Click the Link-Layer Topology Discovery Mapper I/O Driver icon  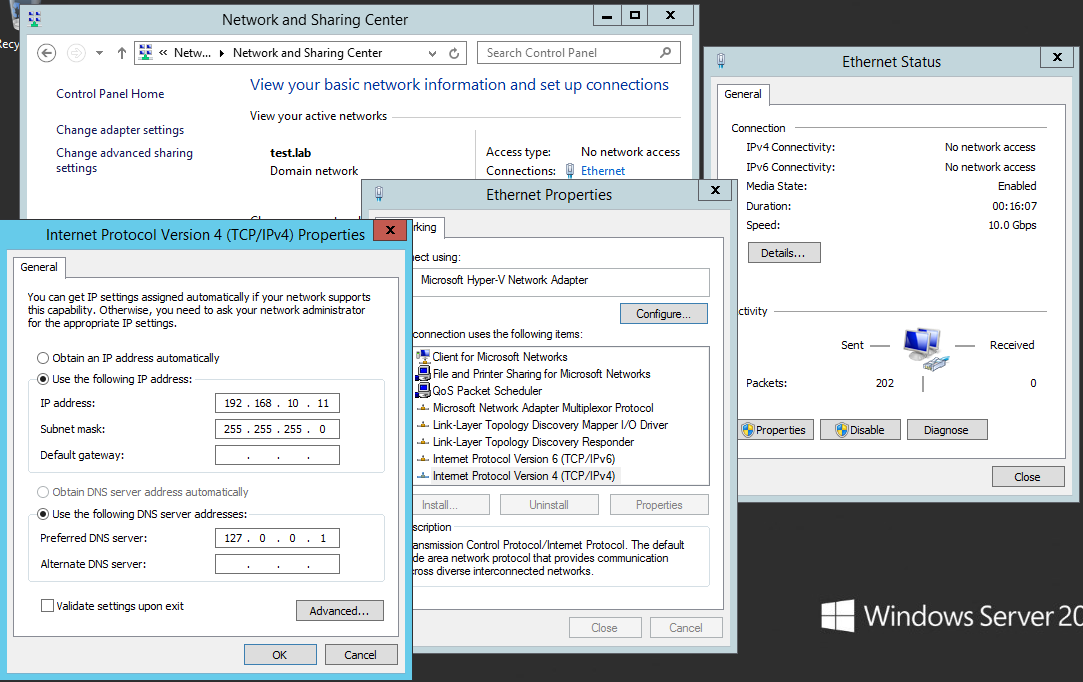click(423, 425)
